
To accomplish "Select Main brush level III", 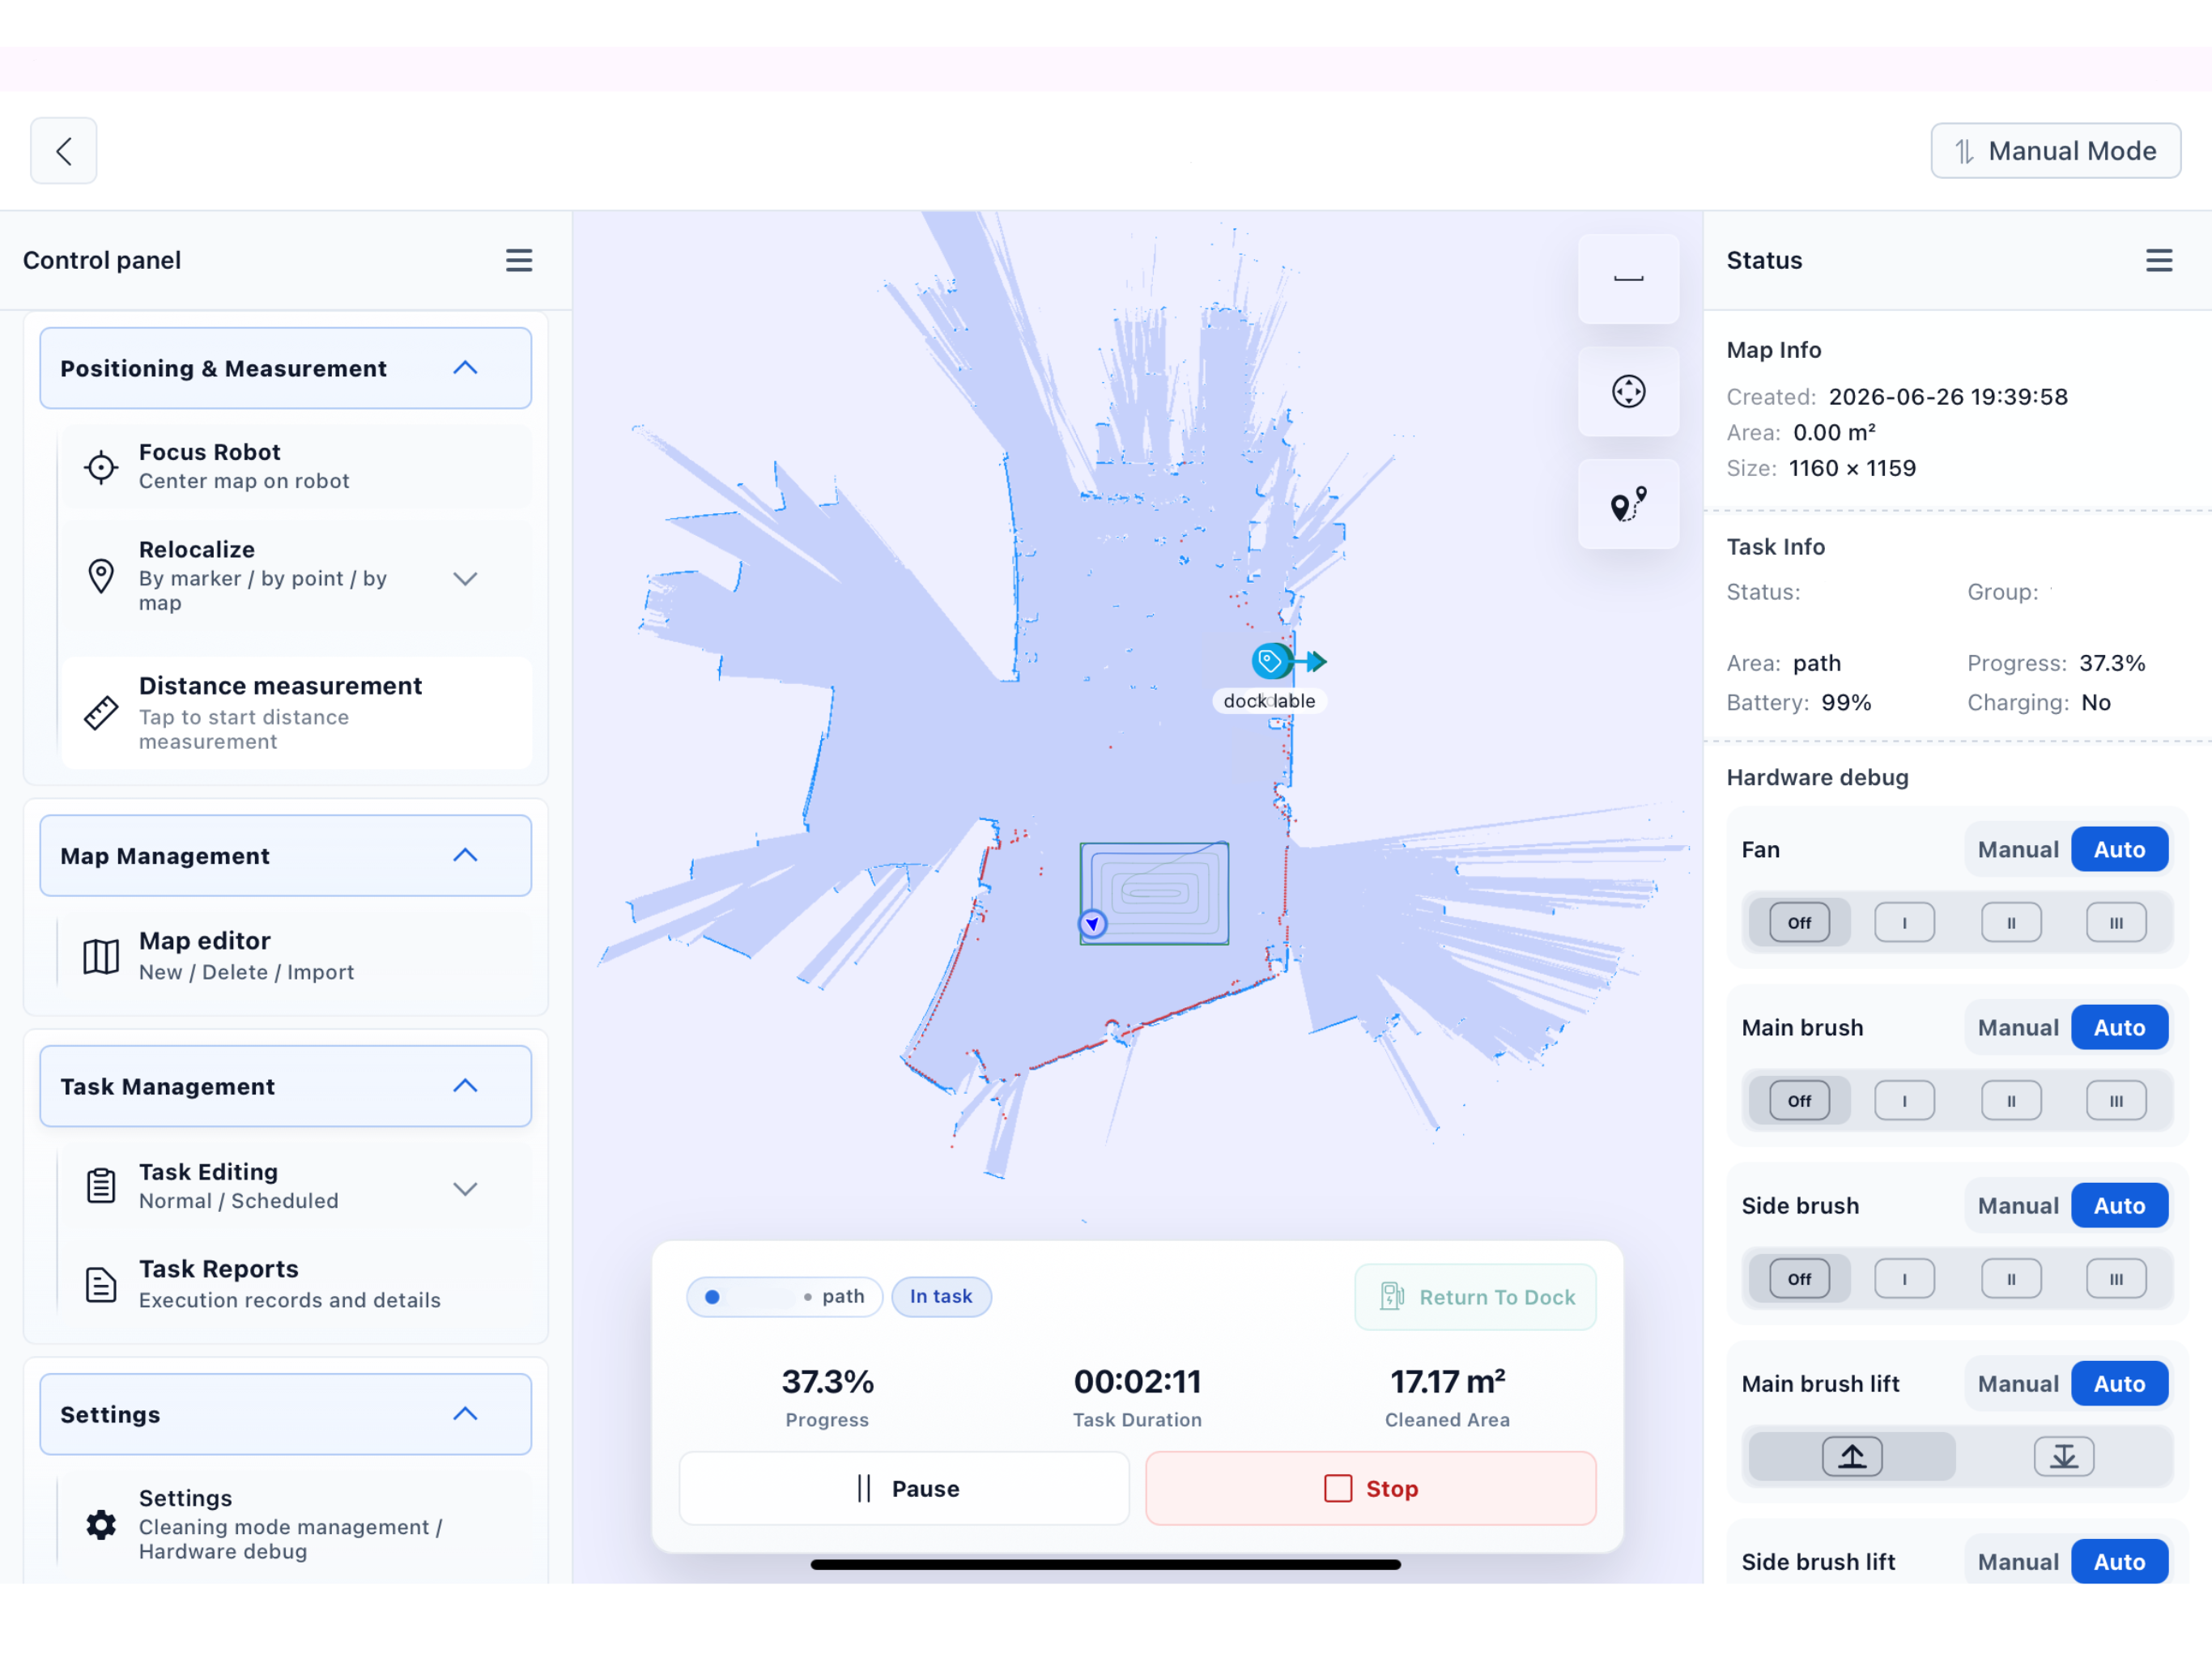I will [2116, 1101].
